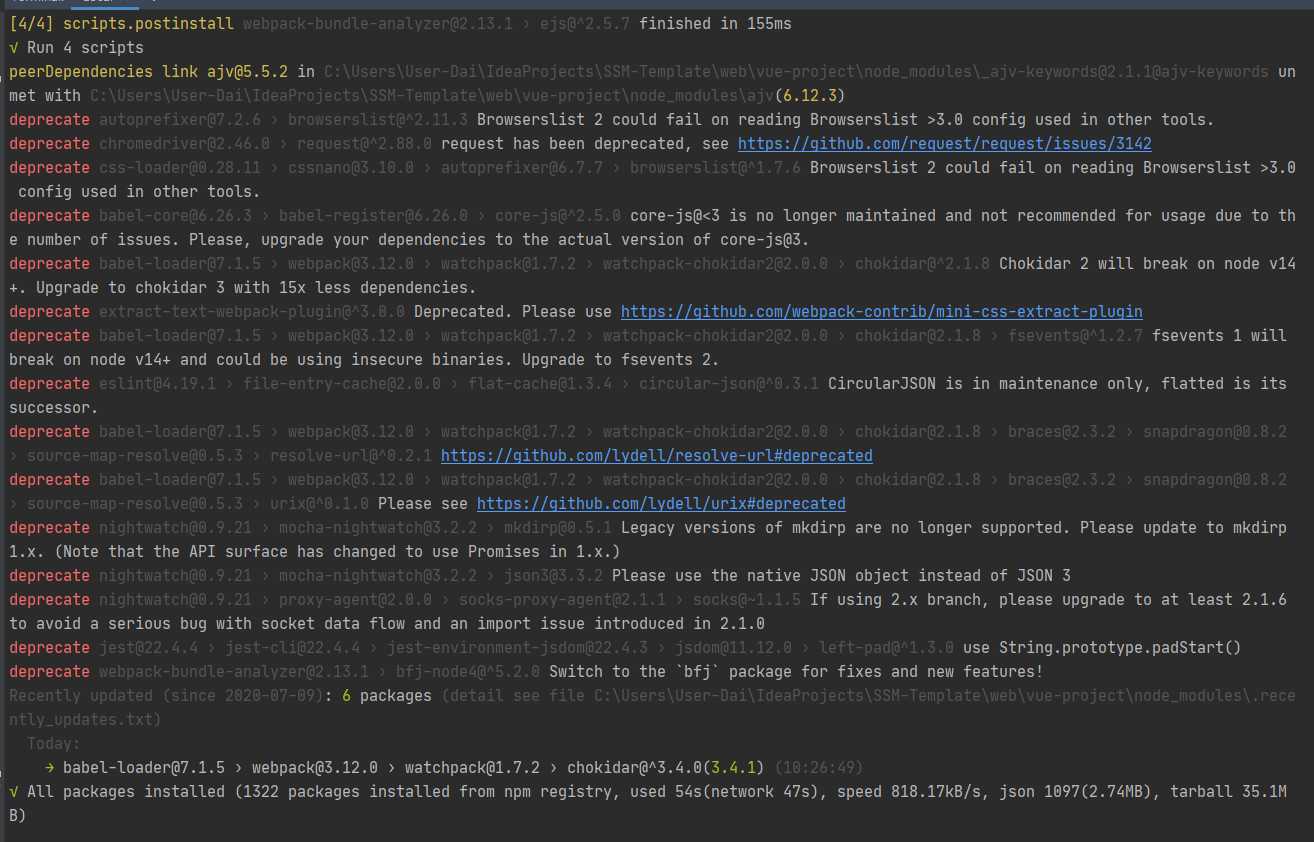Click 'extract-text-webpack-plugin@^3.0.0' text

(x=252, y=312)
